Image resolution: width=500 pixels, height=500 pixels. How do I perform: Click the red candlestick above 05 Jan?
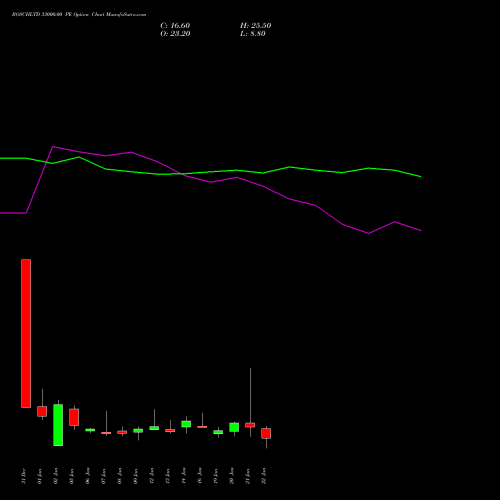click(74, 417)
